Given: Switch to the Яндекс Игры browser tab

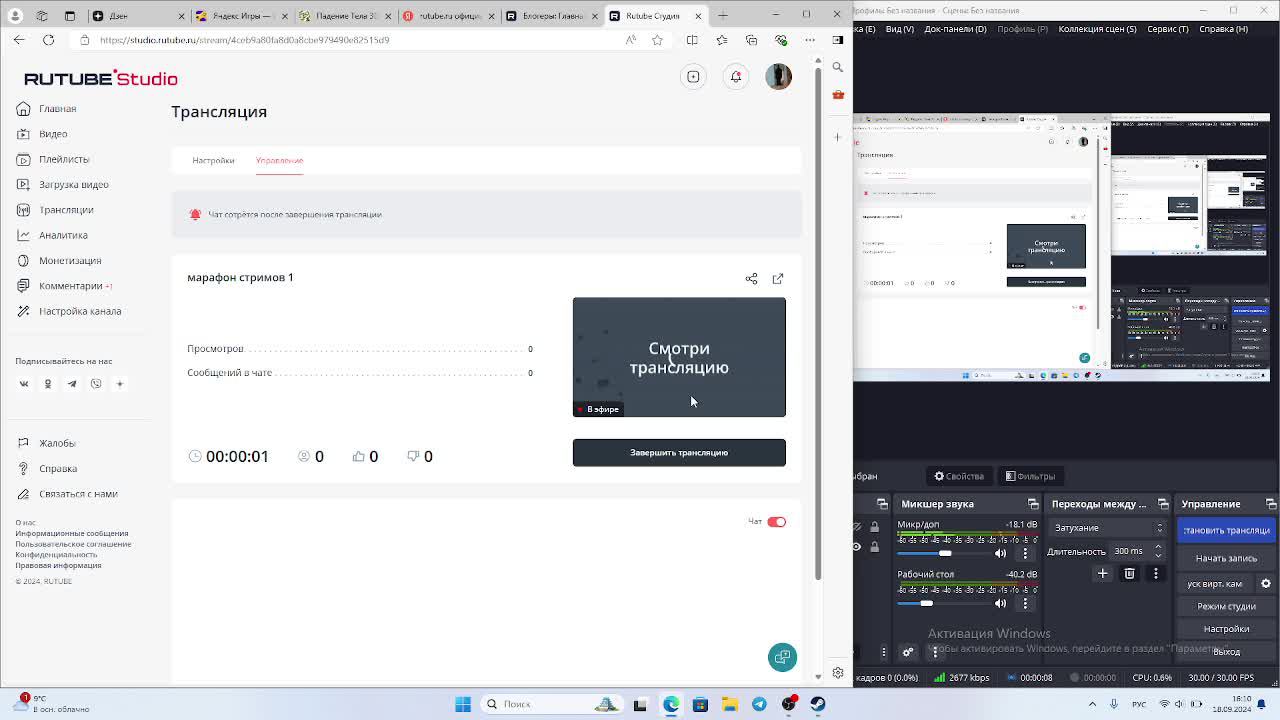Looking at the screenshot, I should point(241,16).
